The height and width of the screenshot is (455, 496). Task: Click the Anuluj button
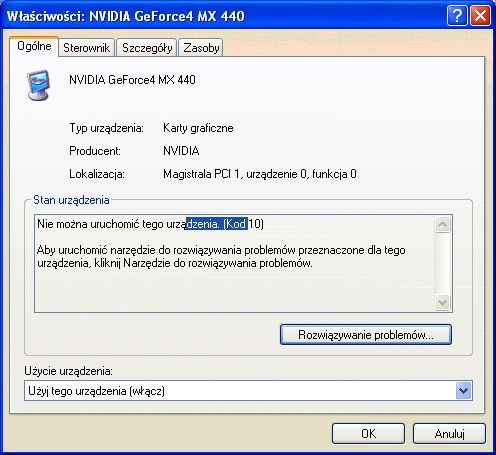[449, 434]
